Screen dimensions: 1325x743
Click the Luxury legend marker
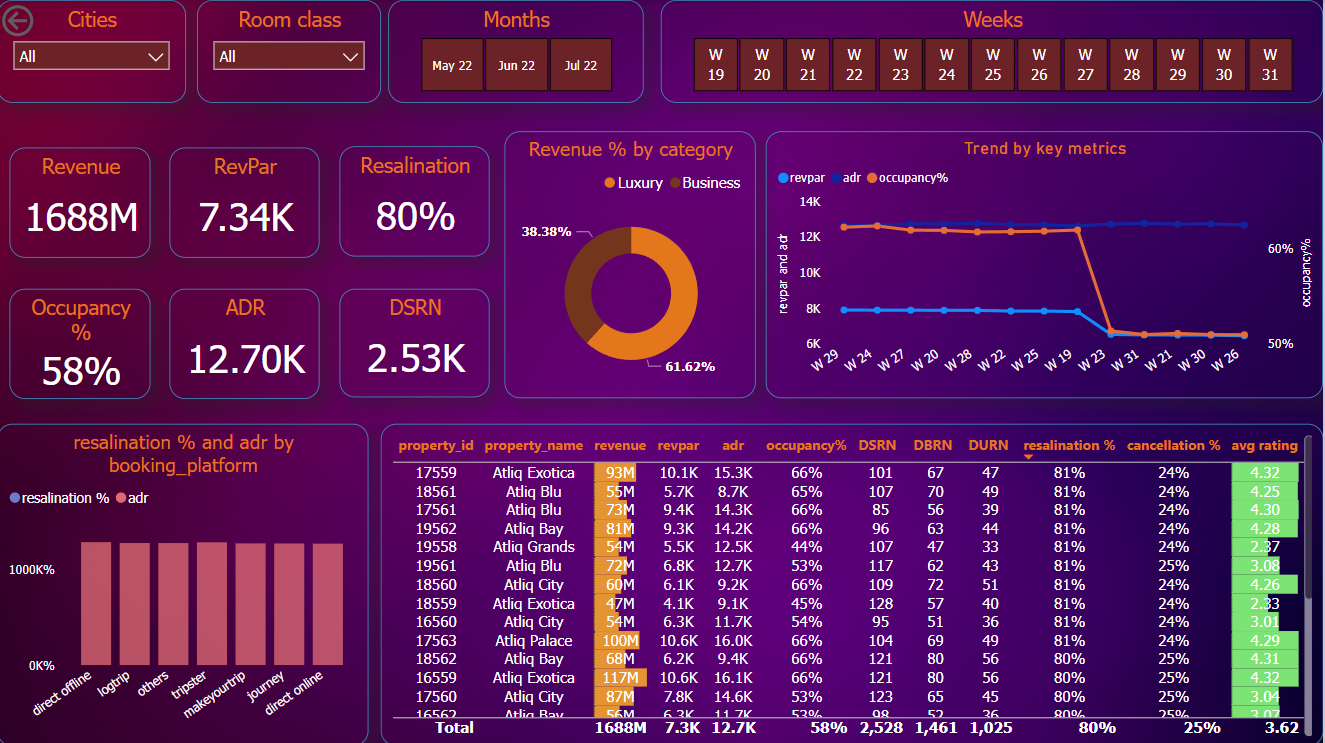610,183
